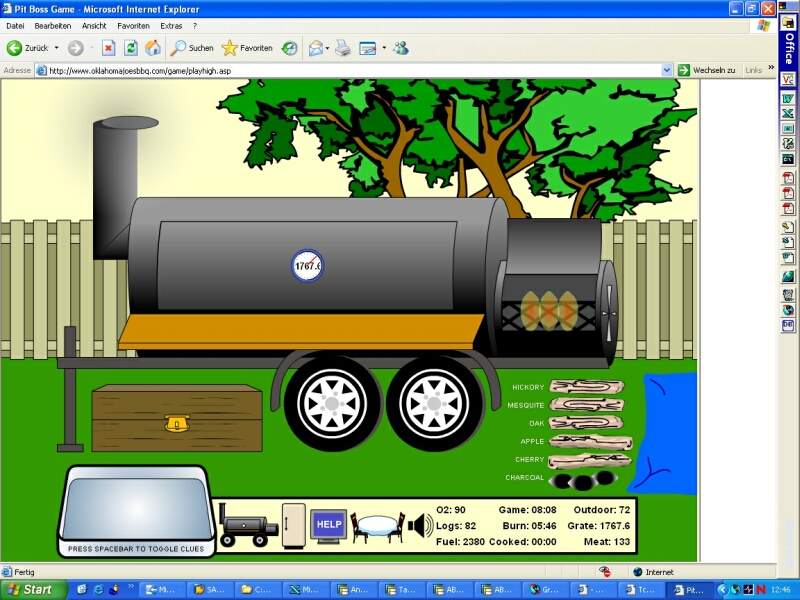Image resolution: width=800 pixels, height=600 pixels.
Task: Grab the cherry wood log
Action: [x=590, y=460]
